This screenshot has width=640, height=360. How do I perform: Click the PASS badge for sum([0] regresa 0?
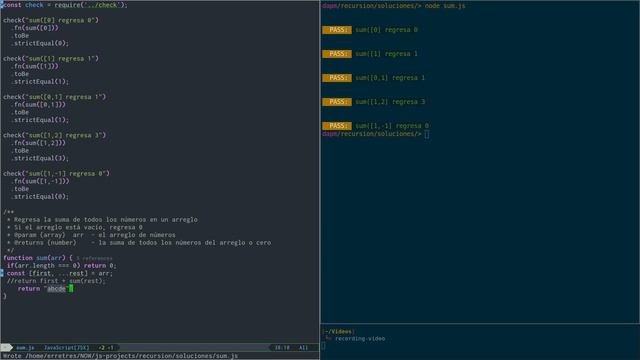tap(337, 30)
